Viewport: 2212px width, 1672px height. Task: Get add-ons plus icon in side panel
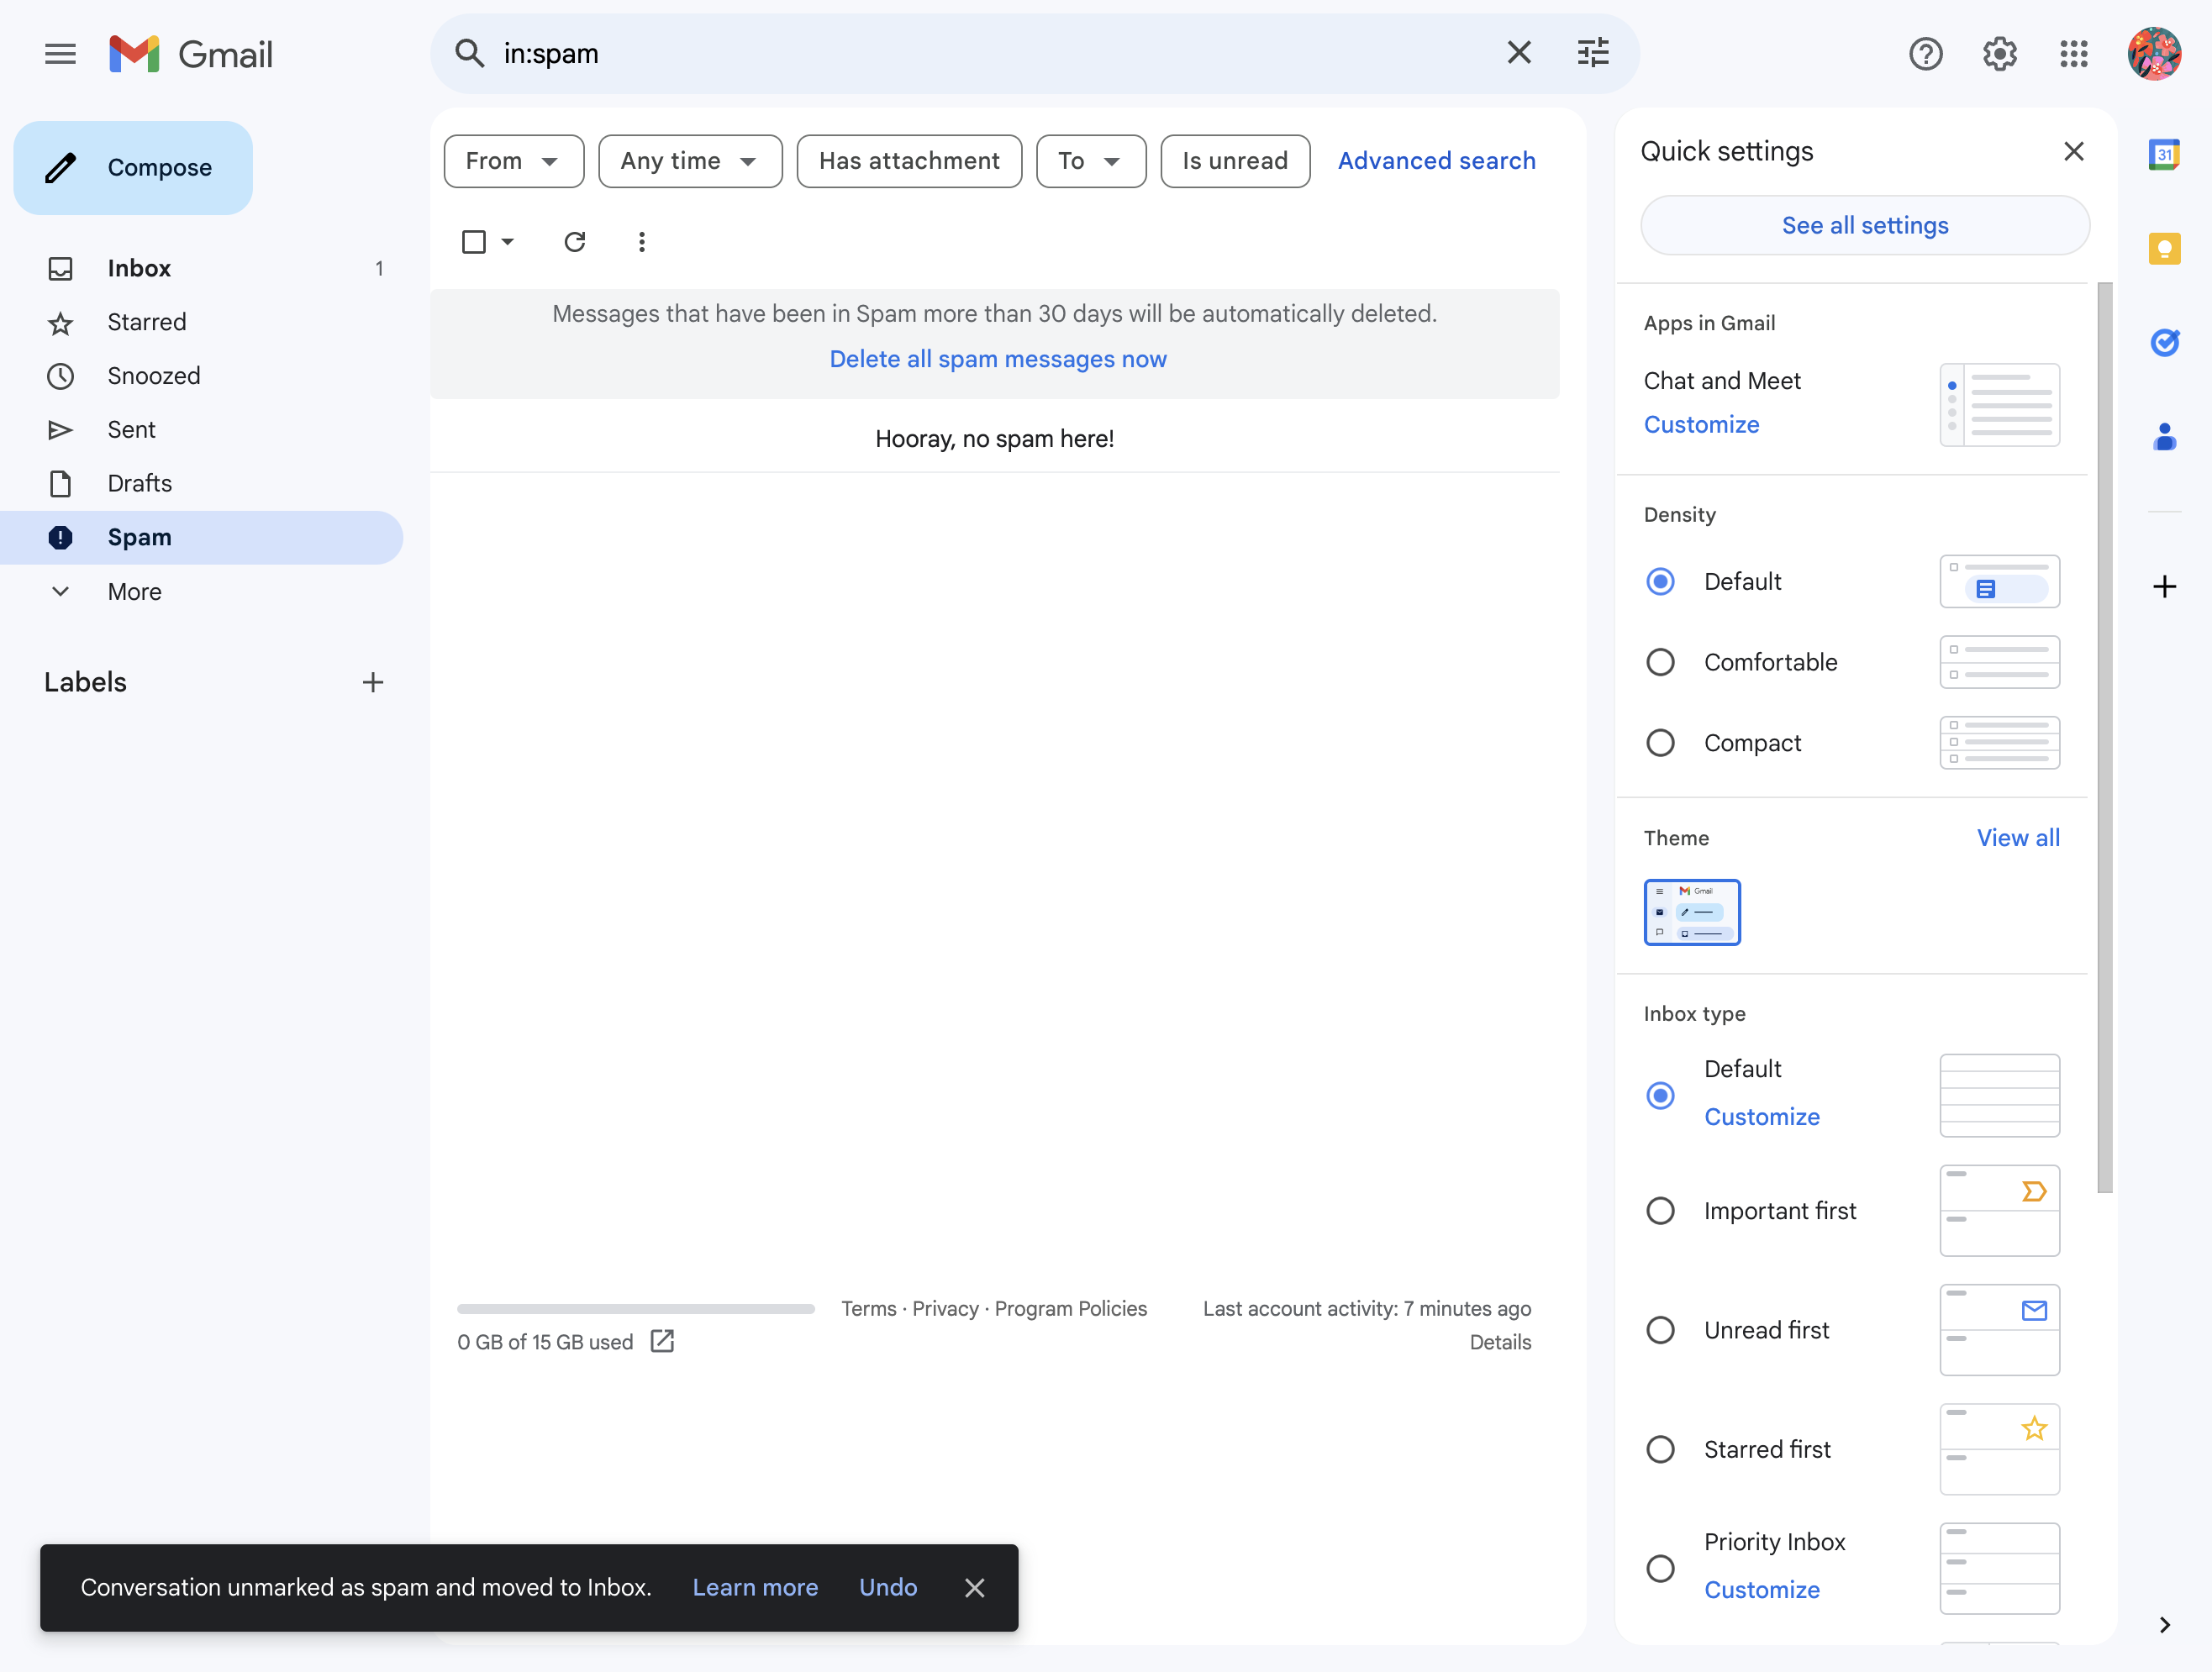(x=2164, y=586)
